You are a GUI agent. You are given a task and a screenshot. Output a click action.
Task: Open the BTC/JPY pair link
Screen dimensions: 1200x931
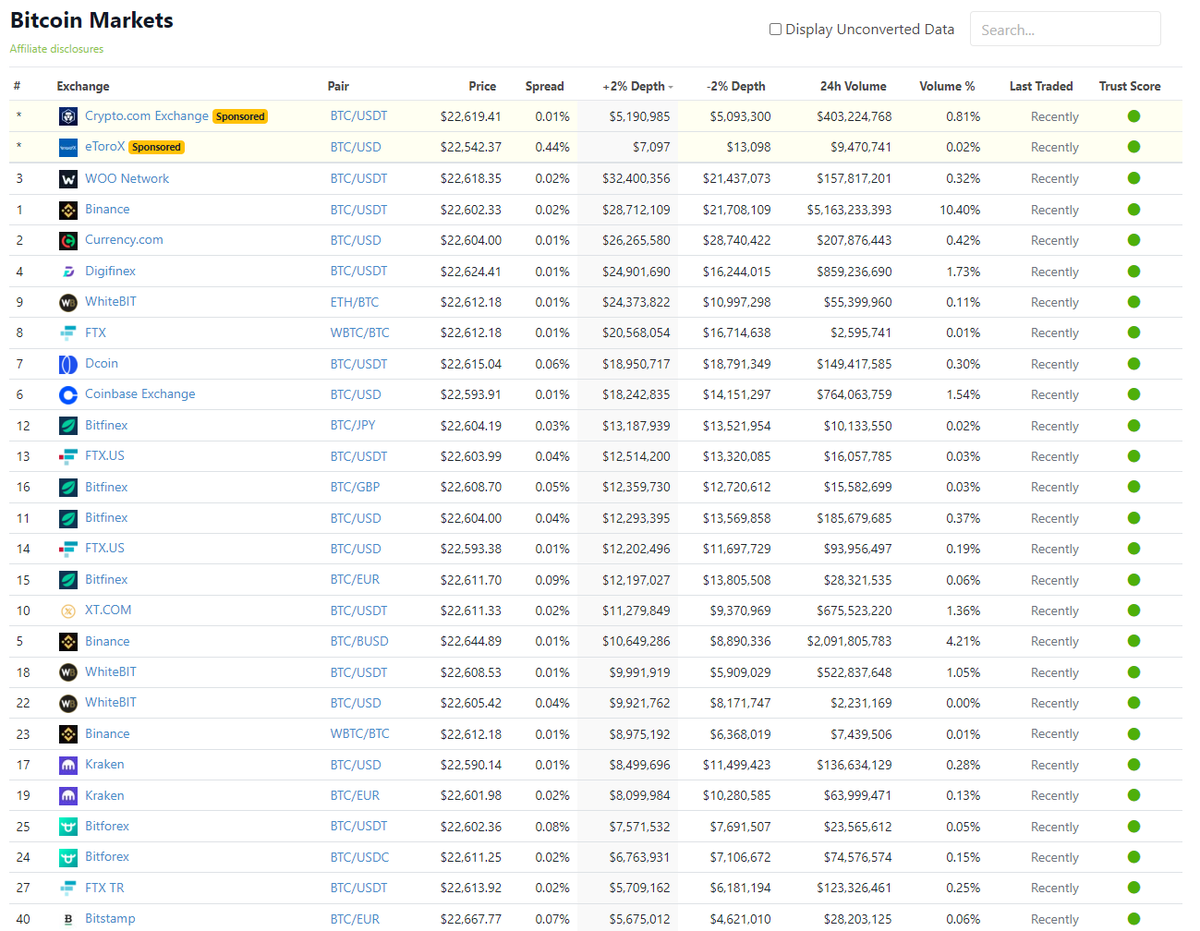pyautogui.click(x=353, y=425)
